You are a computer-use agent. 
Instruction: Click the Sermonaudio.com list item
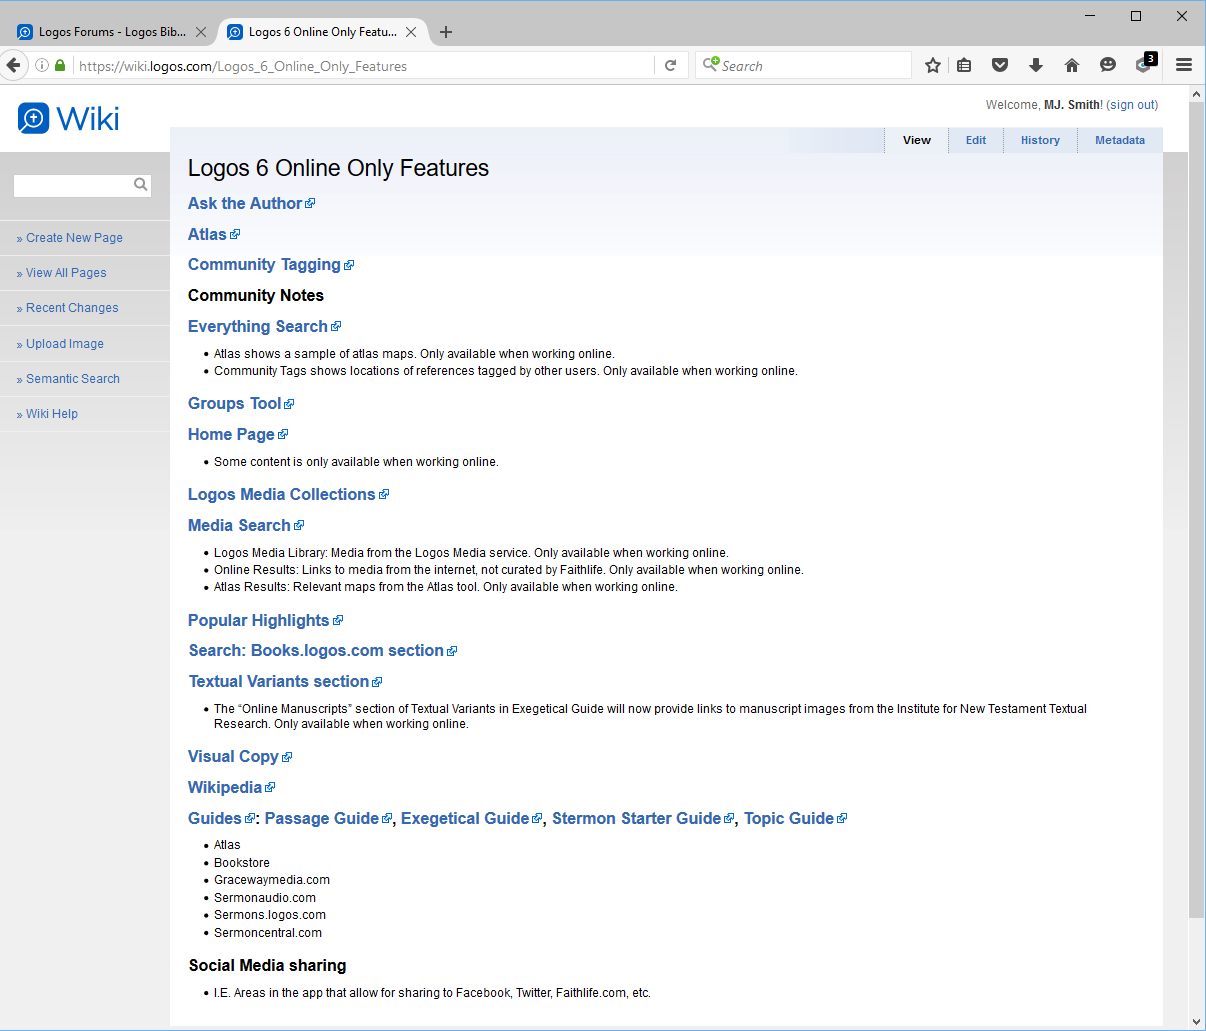(x=265, y=898)
